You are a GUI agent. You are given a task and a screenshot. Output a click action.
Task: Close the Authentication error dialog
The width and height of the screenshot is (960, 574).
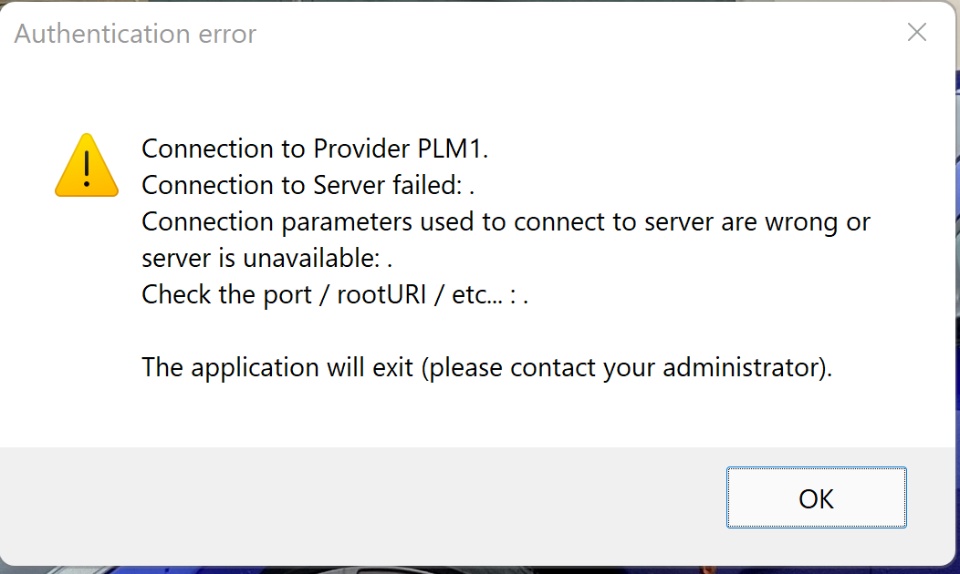pos(916,33)
